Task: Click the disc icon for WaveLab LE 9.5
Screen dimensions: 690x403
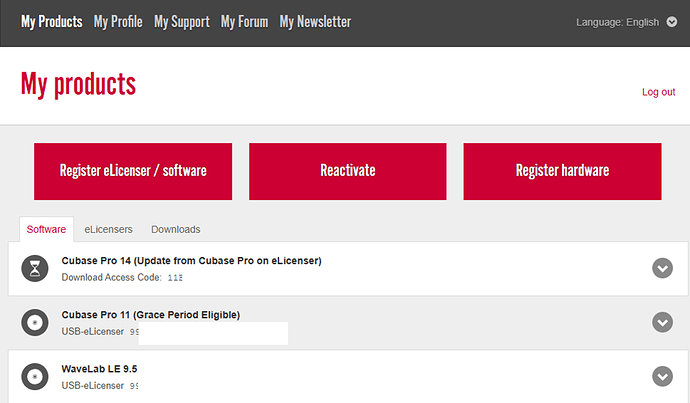Action: (x=35, y=376)
